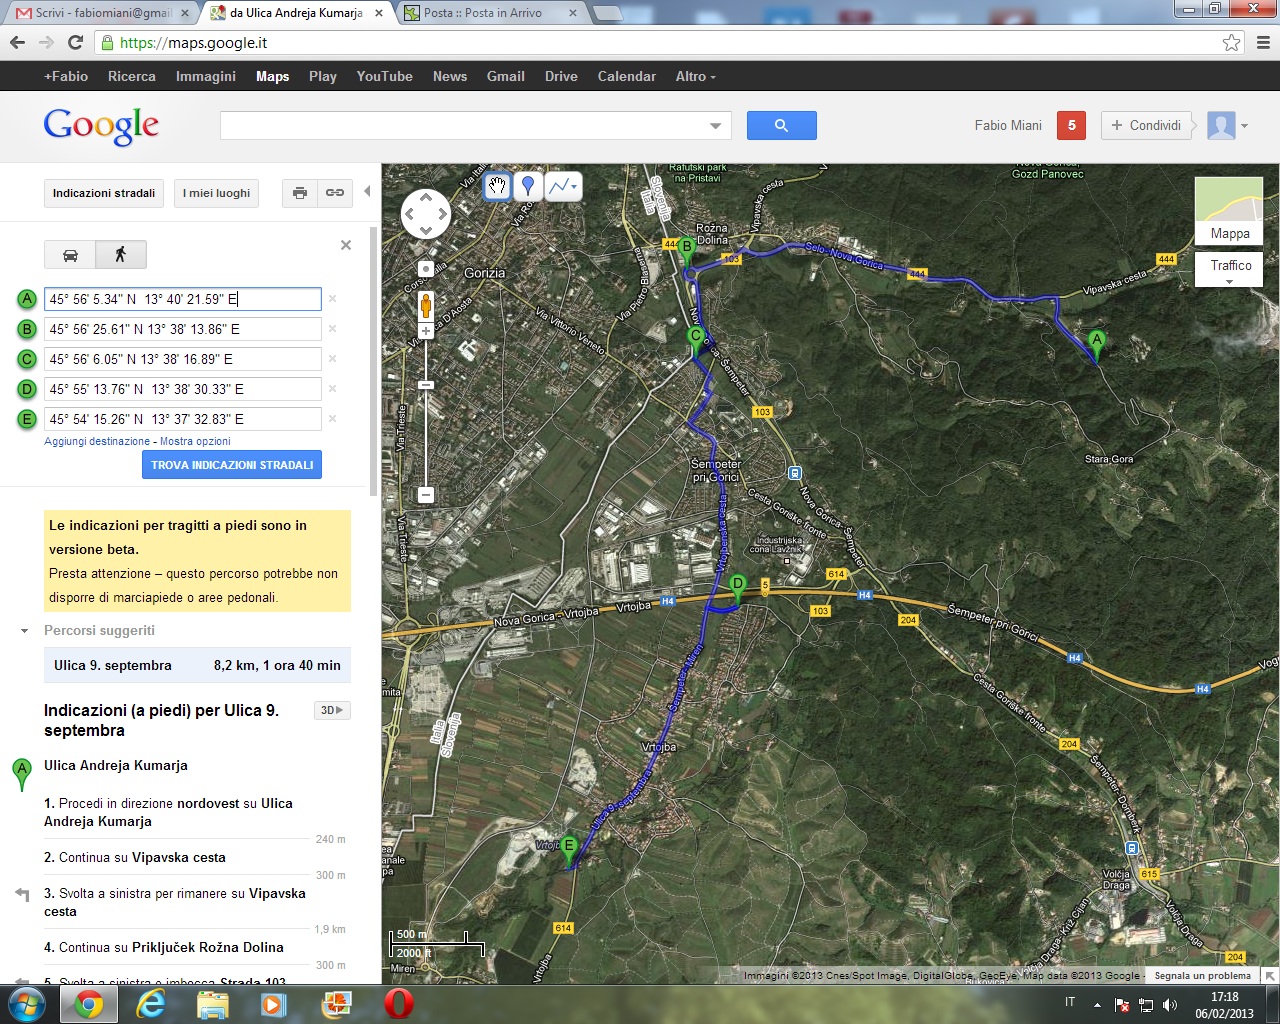Click the link sharing icon
Screen dimensions: 1280x1024
point(335,193)
